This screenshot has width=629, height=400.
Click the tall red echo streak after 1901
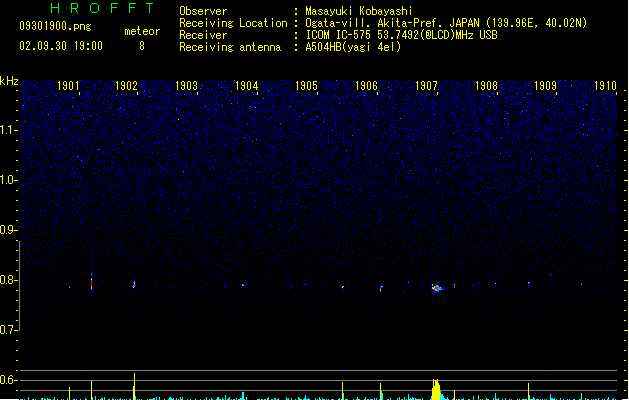(91, 282)
